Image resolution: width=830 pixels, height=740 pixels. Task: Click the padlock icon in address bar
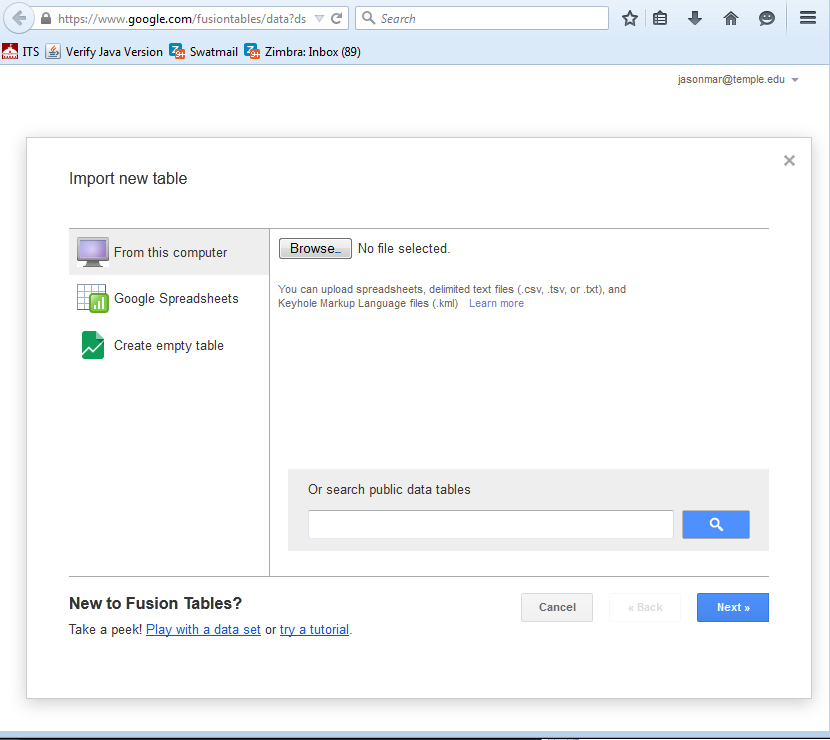click(x=46, y=19)
